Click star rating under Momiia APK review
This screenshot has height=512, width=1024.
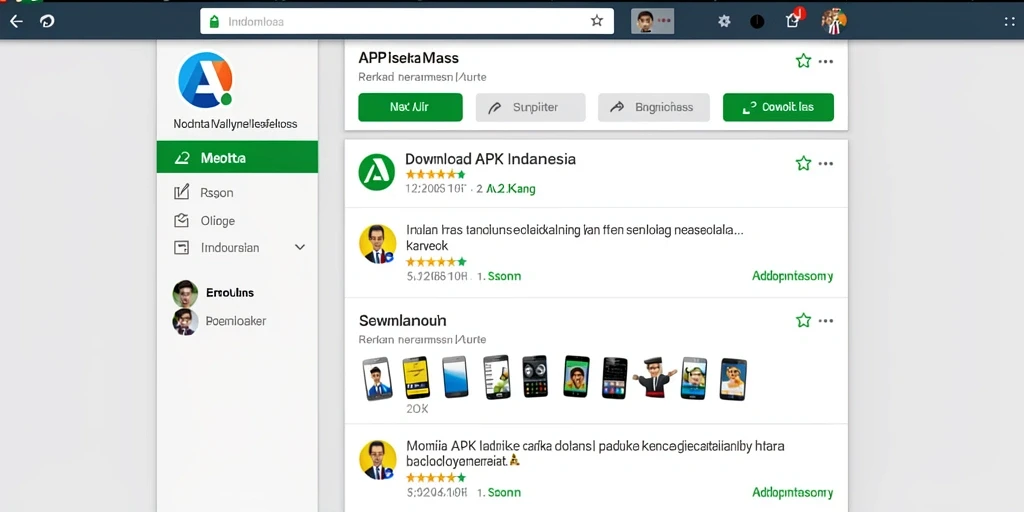point(436,477)
